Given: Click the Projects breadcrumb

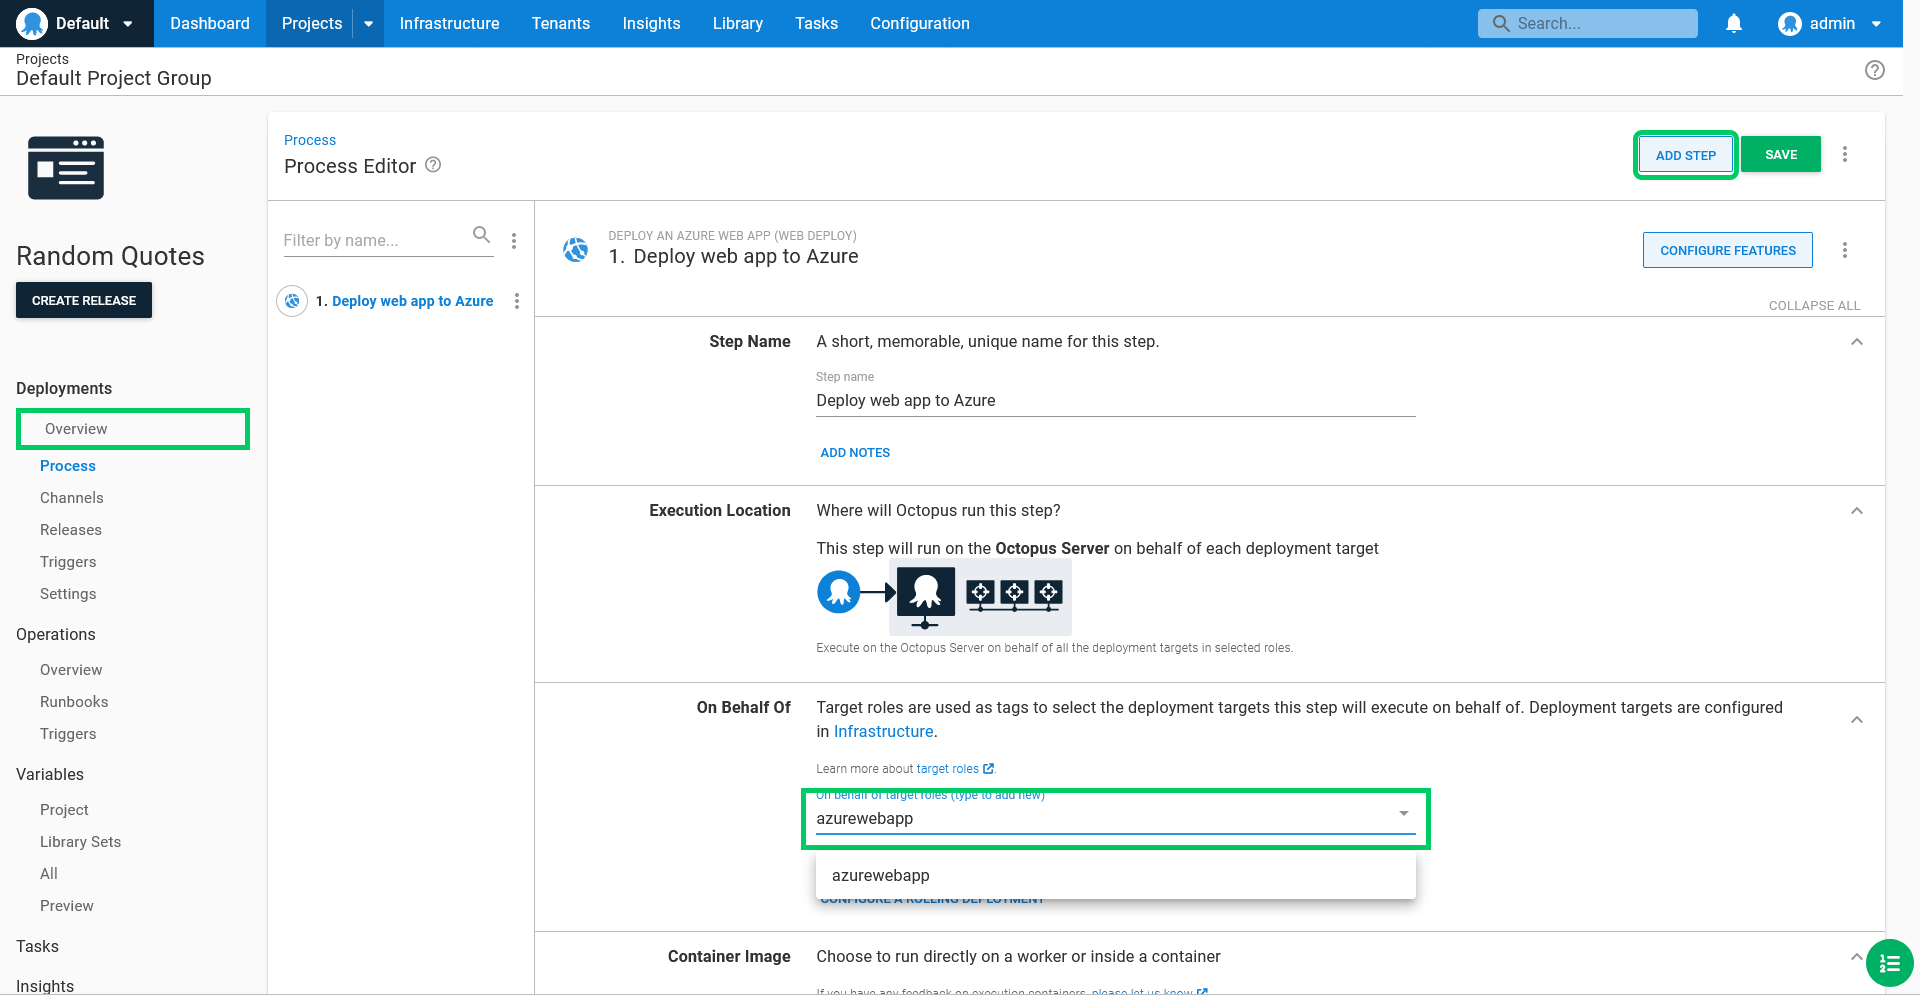Looking at the screenshot, I should click(42, 59).
